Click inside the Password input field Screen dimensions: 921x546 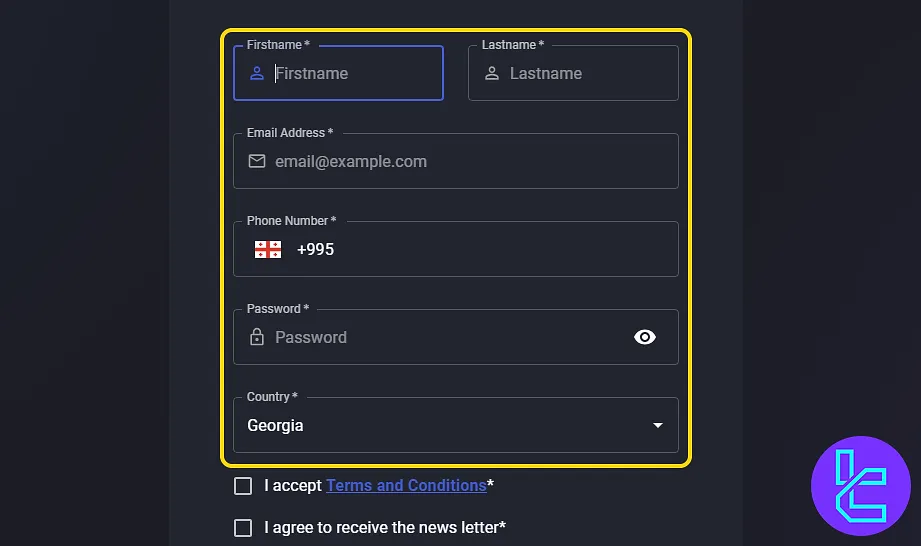[x=440, y=337]
